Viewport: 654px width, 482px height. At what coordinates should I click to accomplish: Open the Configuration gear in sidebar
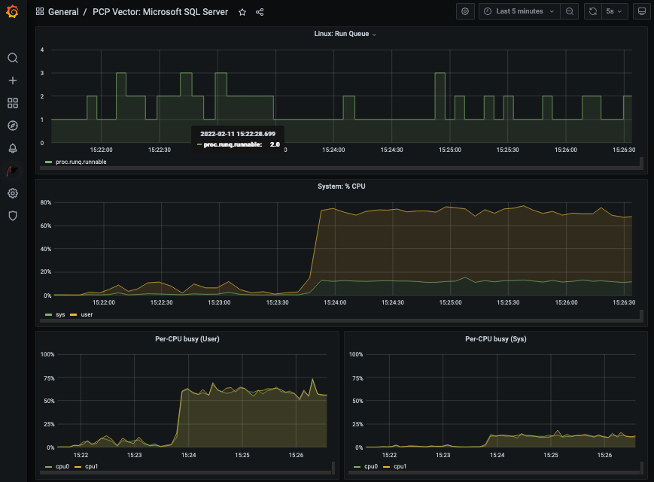tap(13, 193)
